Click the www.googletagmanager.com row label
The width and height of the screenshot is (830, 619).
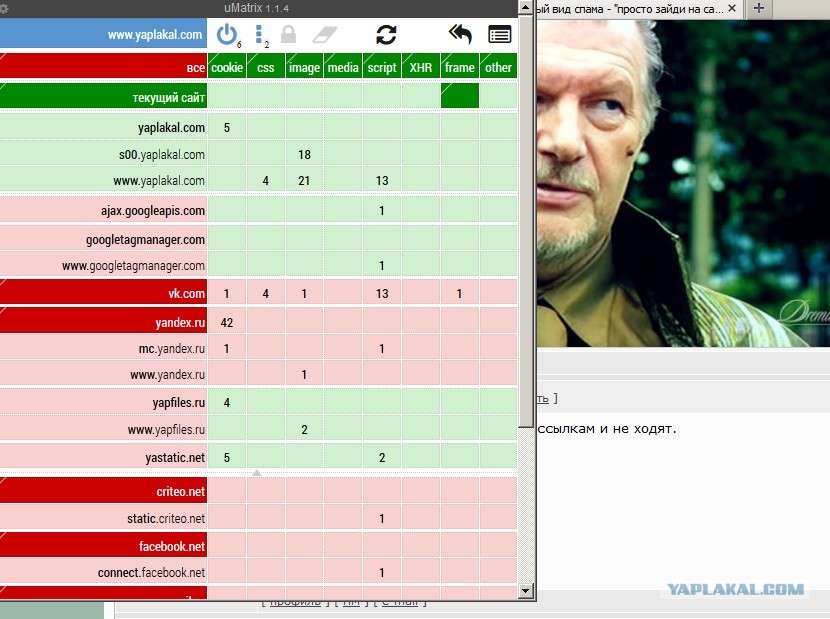pos(103,265)
